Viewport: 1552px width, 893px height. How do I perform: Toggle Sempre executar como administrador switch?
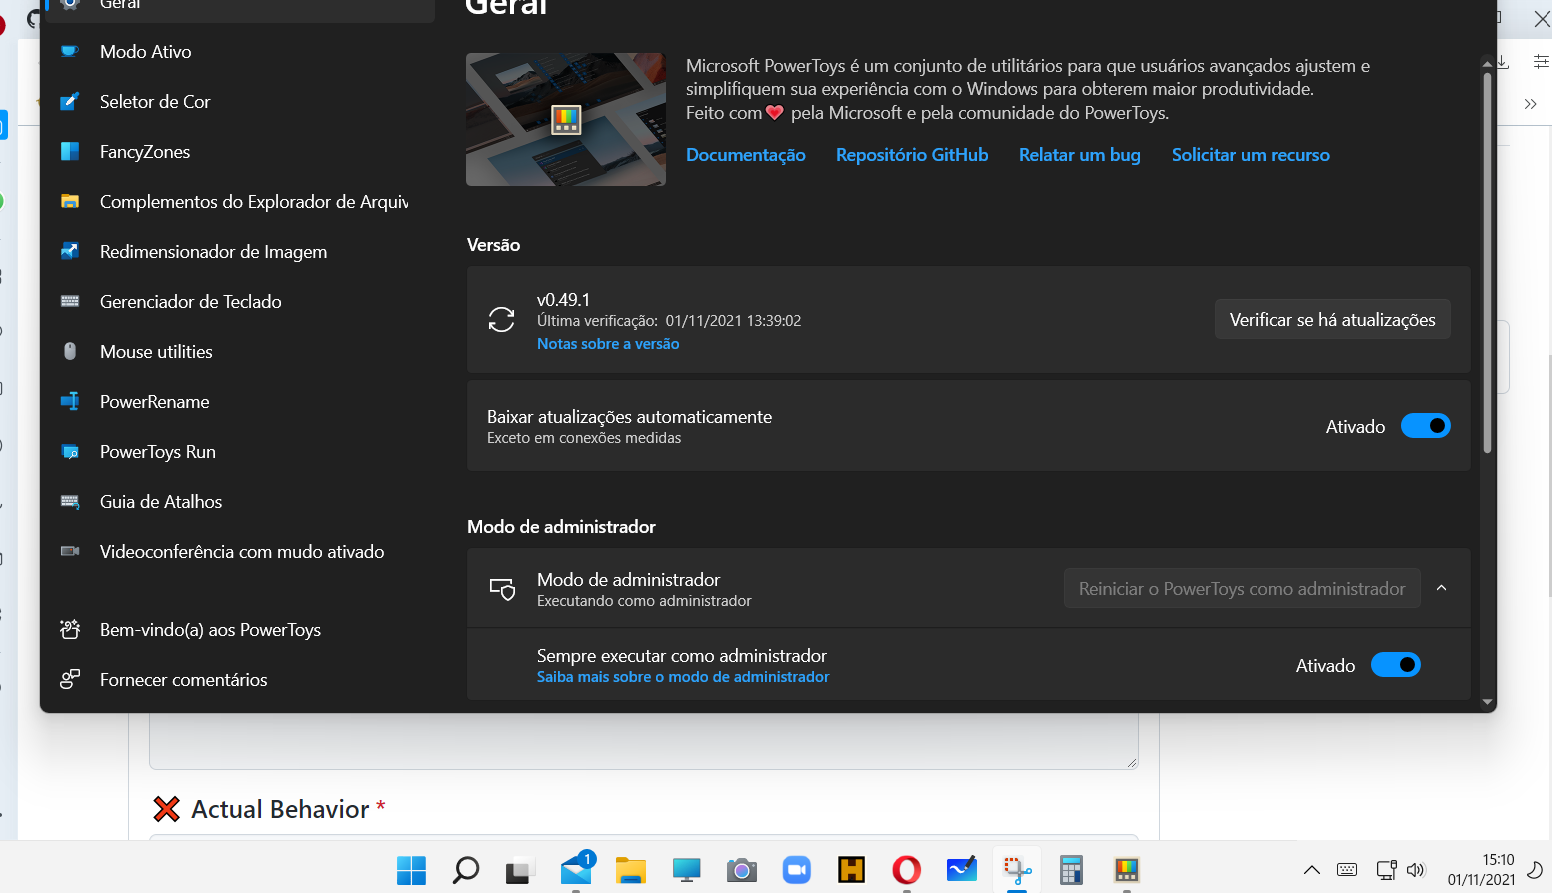(1396, 665)
